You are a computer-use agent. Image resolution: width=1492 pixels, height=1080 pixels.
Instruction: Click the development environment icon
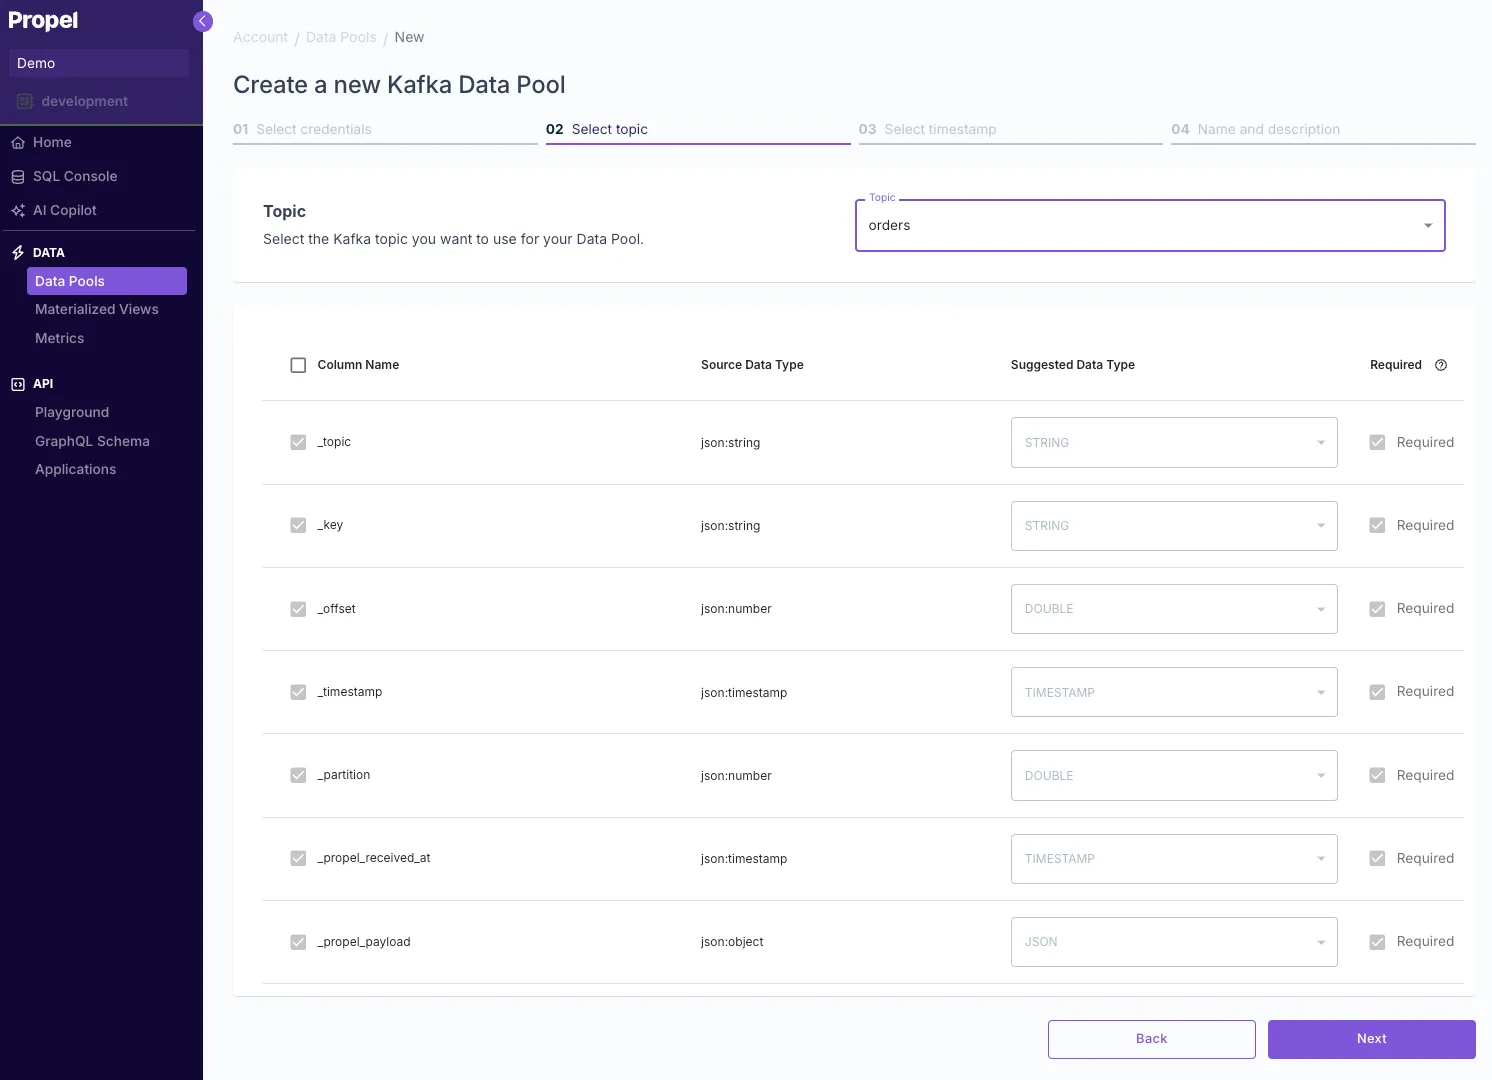[25, 101]
